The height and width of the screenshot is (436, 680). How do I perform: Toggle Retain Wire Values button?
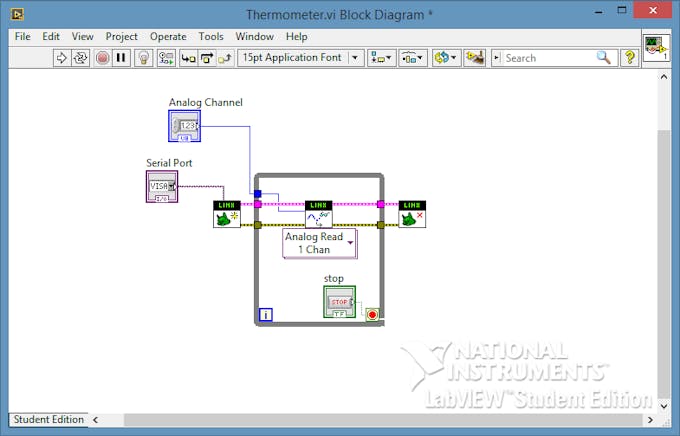click(166, 58)
